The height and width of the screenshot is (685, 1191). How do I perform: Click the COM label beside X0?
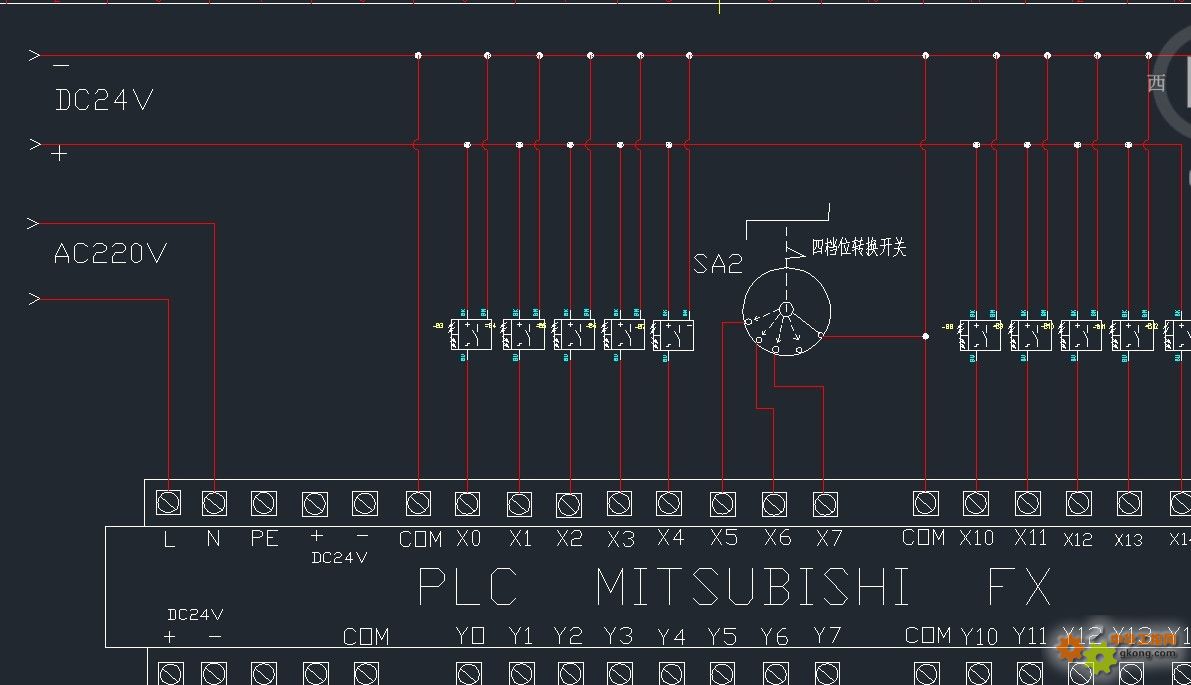click(420, 539)
